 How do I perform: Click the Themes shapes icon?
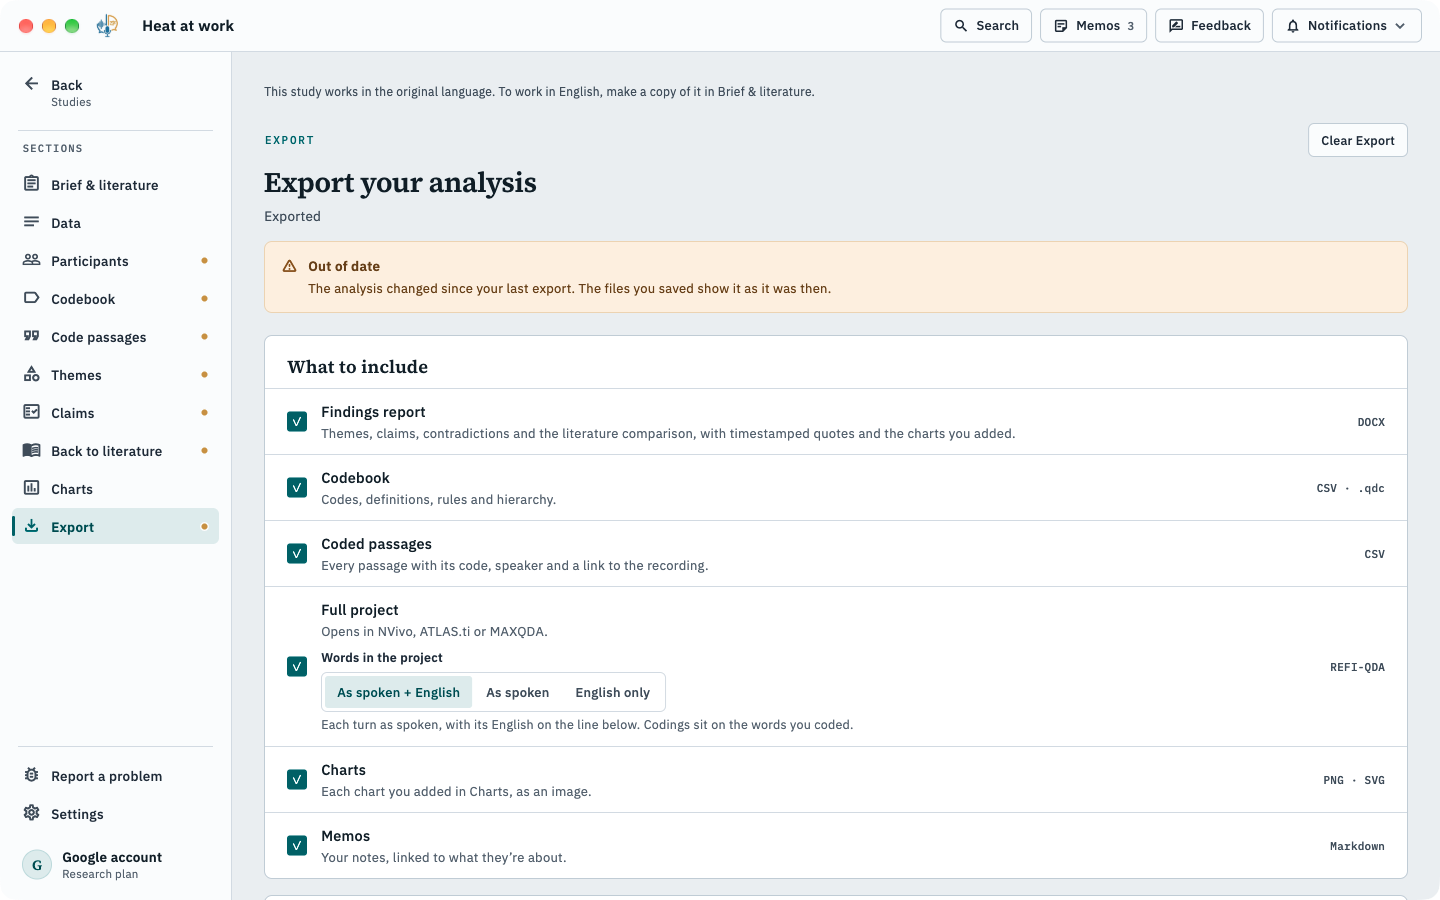point(32,374)
